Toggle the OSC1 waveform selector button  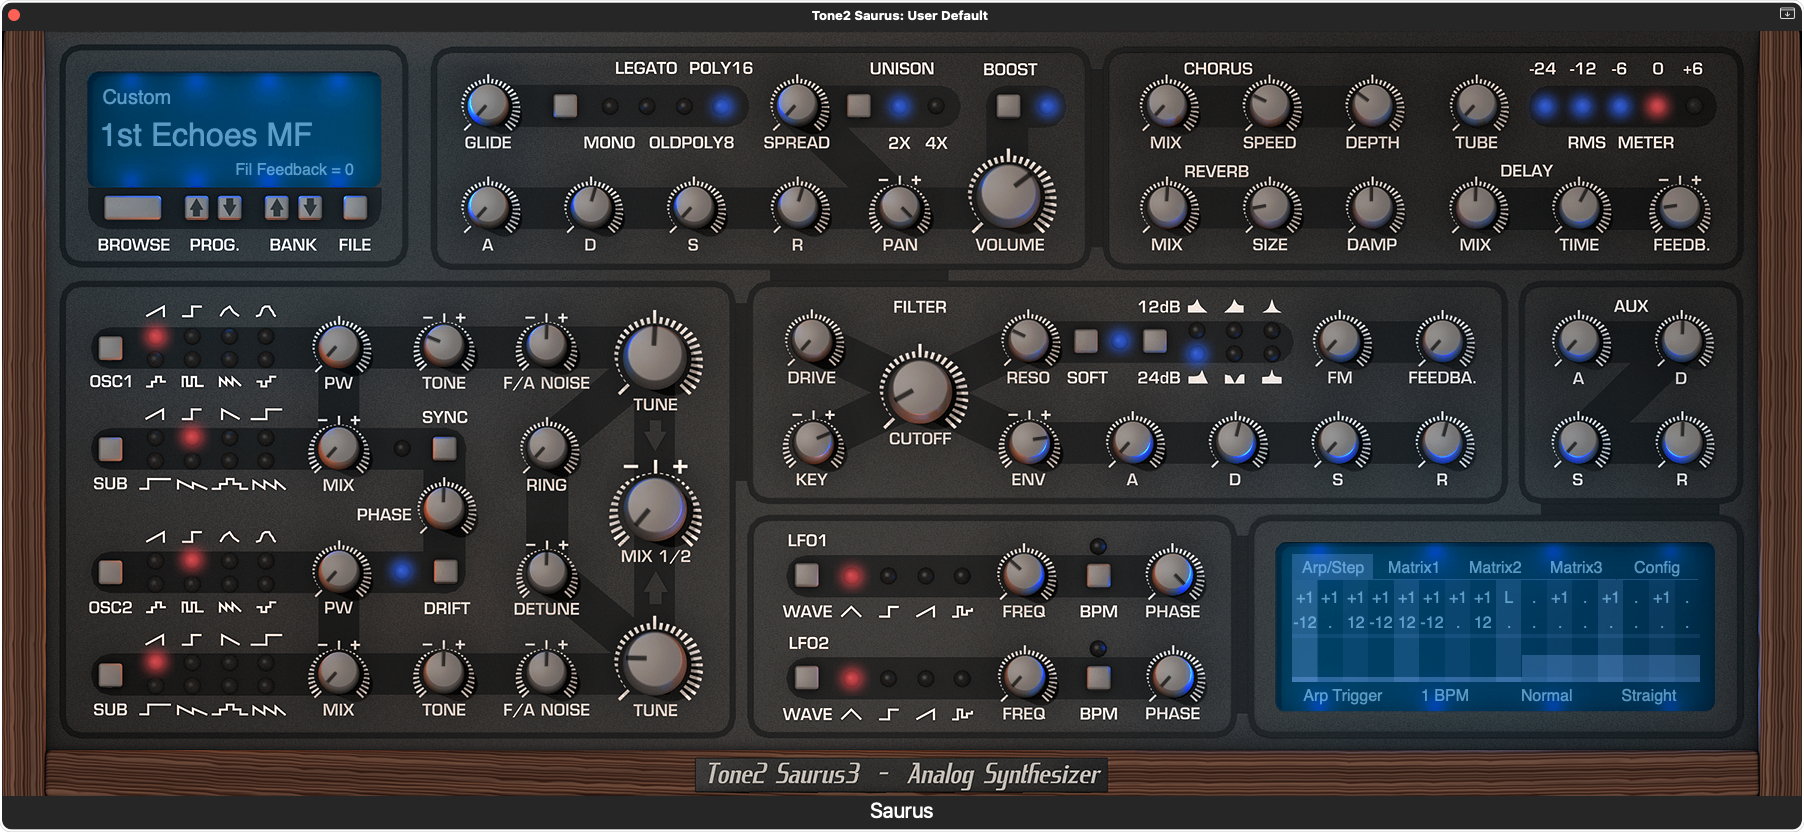[x=110, y=347]
